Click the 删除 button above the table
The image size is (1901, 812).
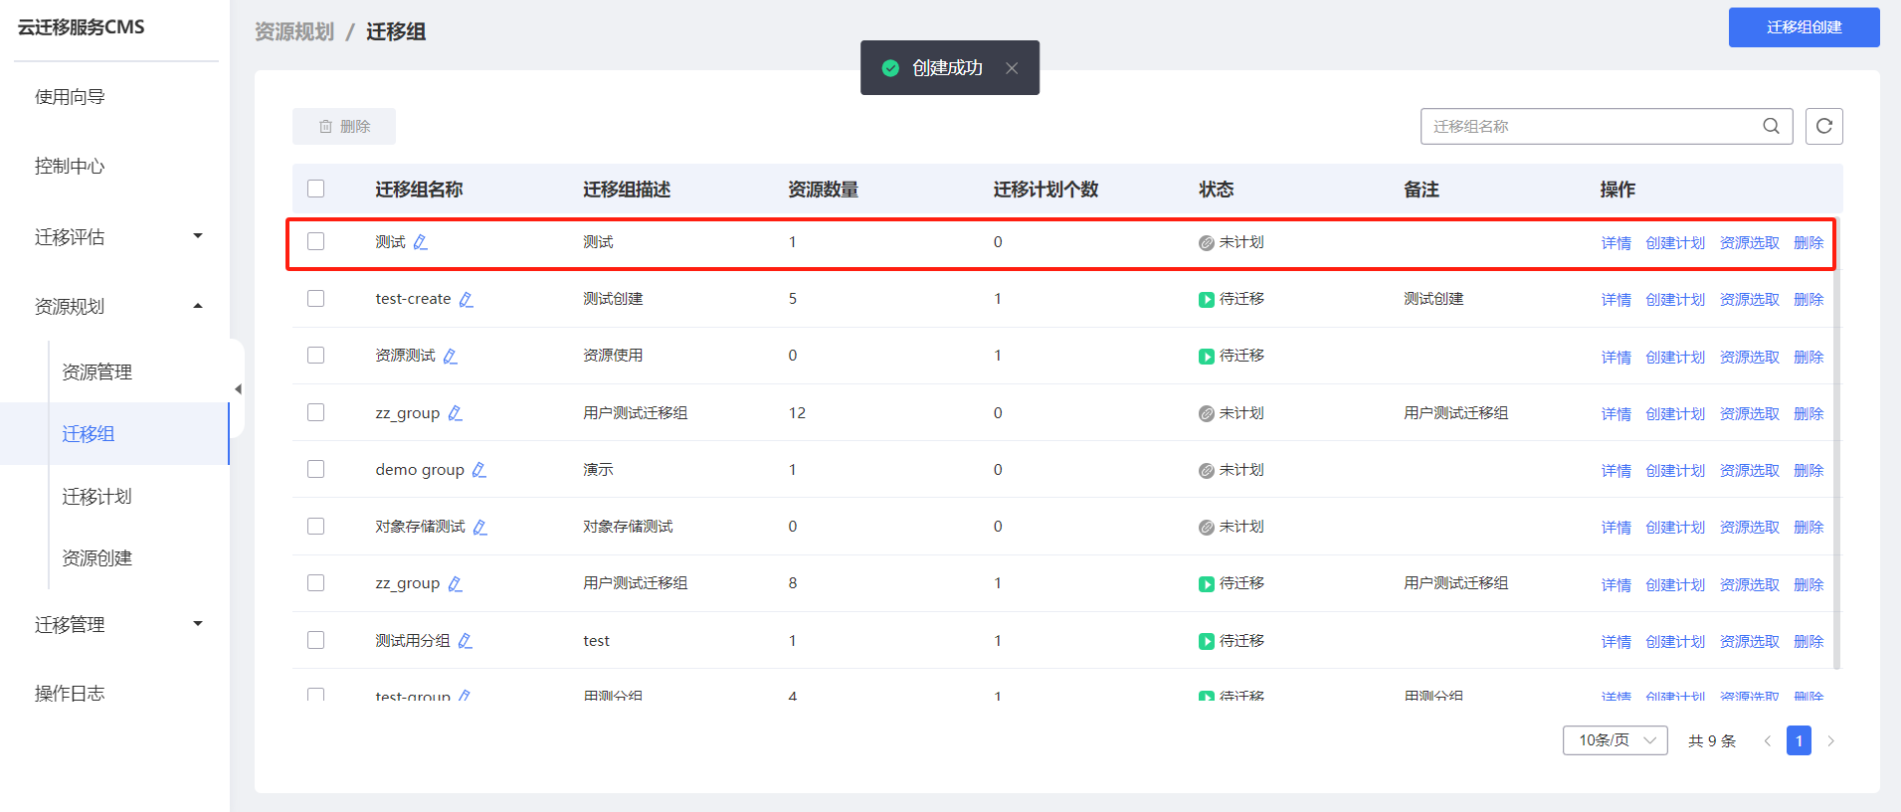(x=344, y=126)
